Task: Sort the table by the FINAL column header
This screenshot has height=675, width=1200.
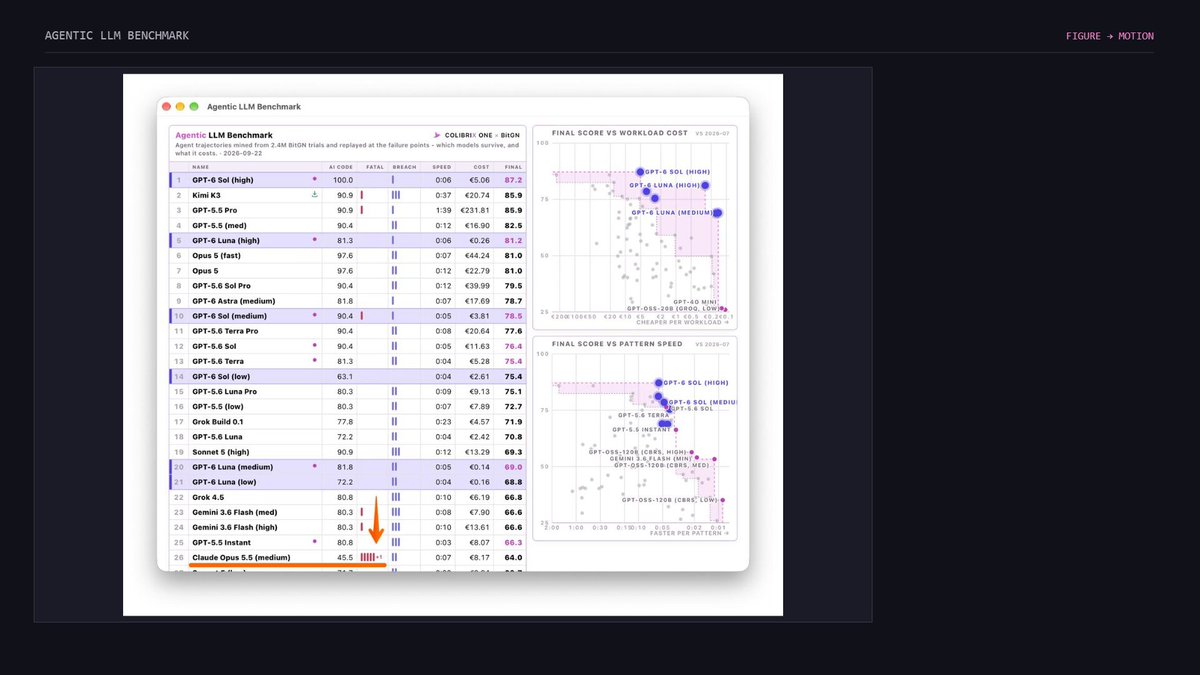Action: tap(513, 166)
